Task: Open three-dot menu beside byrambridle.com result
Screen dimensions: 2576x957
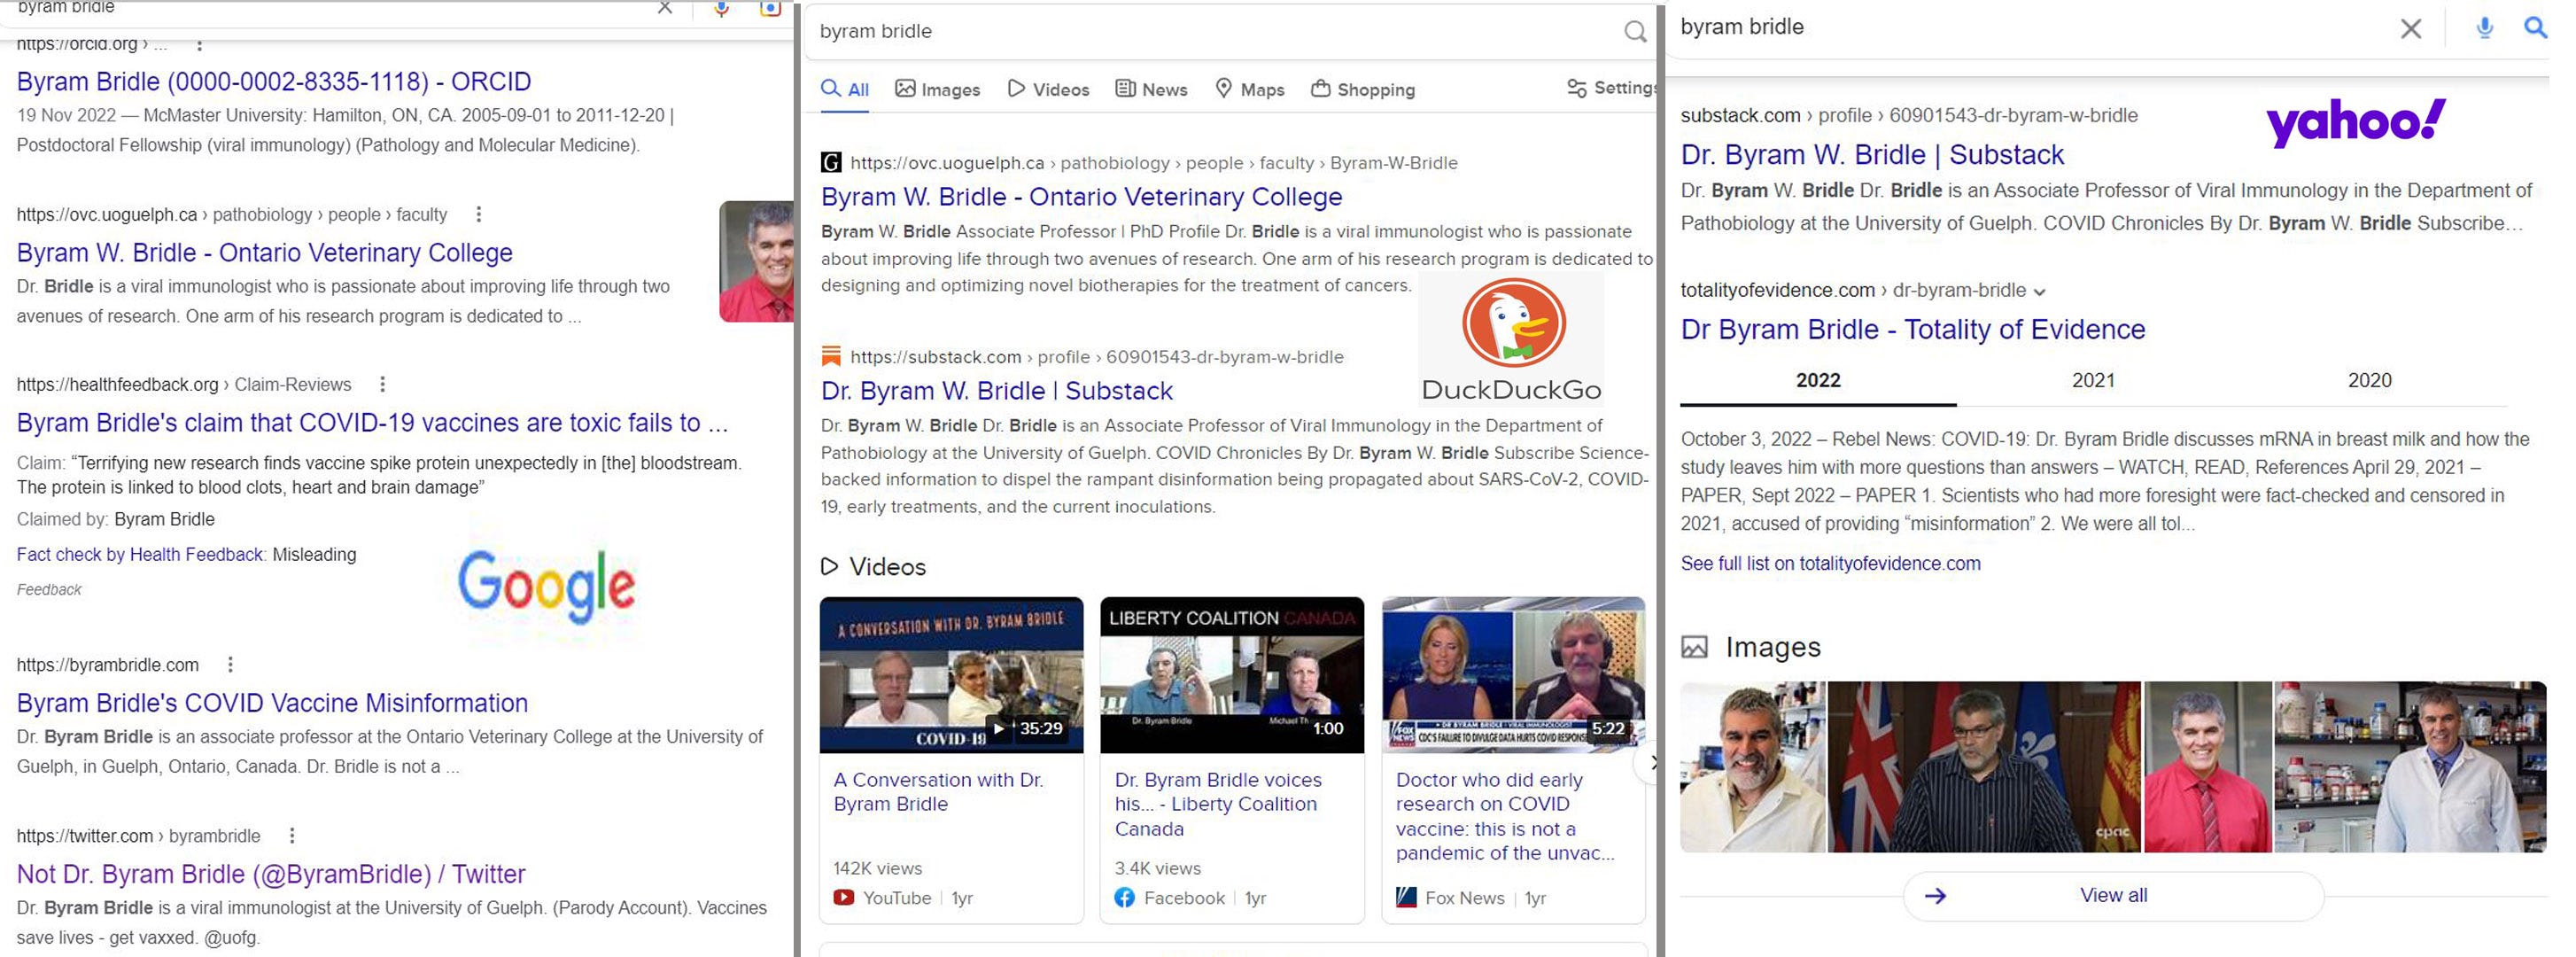Action: [230, 665]
